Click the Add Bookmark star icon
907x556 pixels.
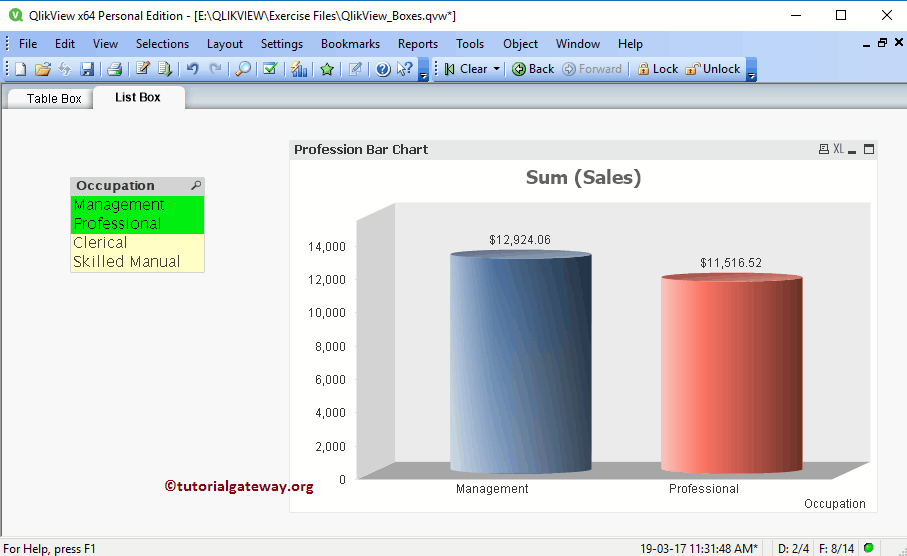click(x=327, y=69)
